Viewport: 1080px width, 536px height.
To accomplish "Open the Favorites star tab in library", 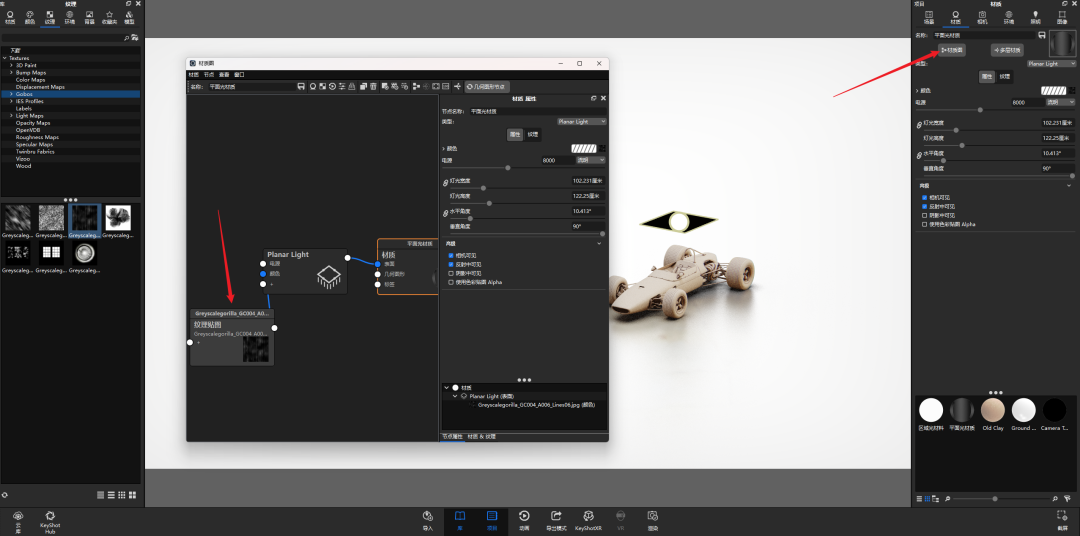I will point(110,17).
